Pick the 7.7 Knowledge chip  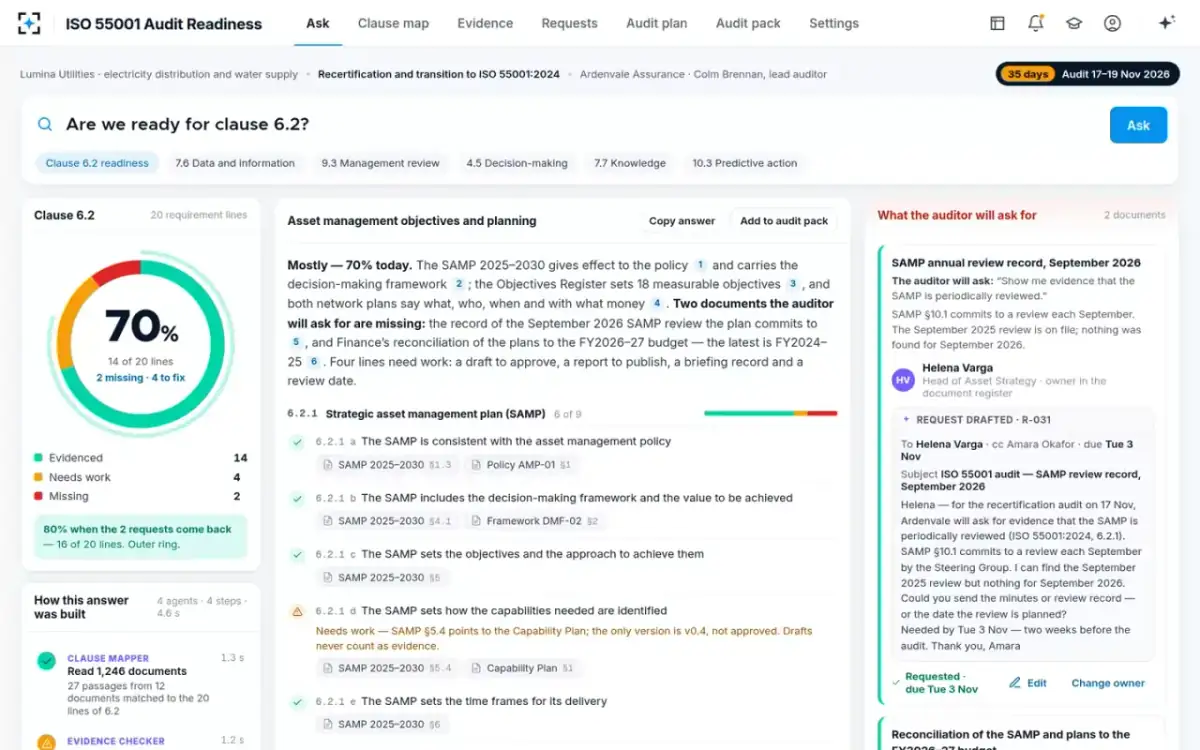(x=630, y=163)
